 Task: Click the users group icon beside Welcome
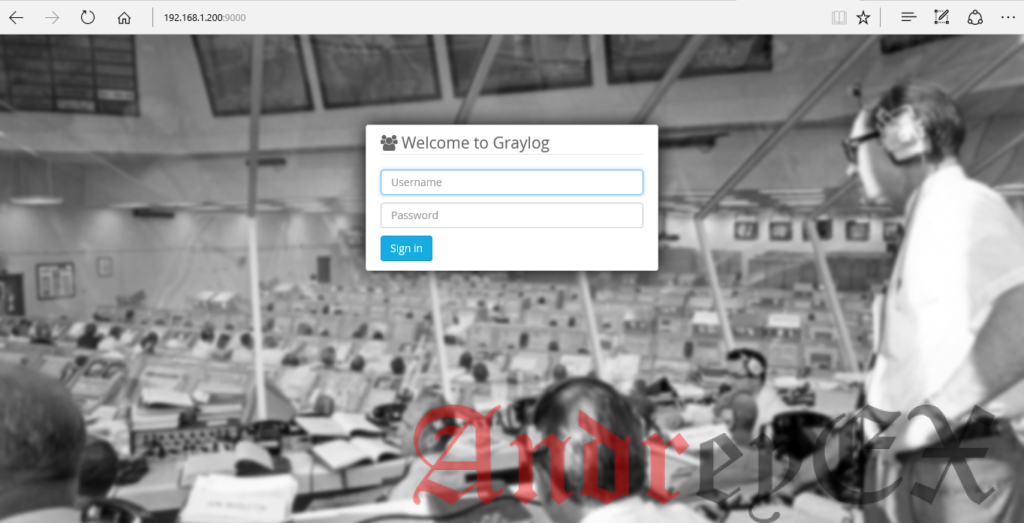(389, 143)
